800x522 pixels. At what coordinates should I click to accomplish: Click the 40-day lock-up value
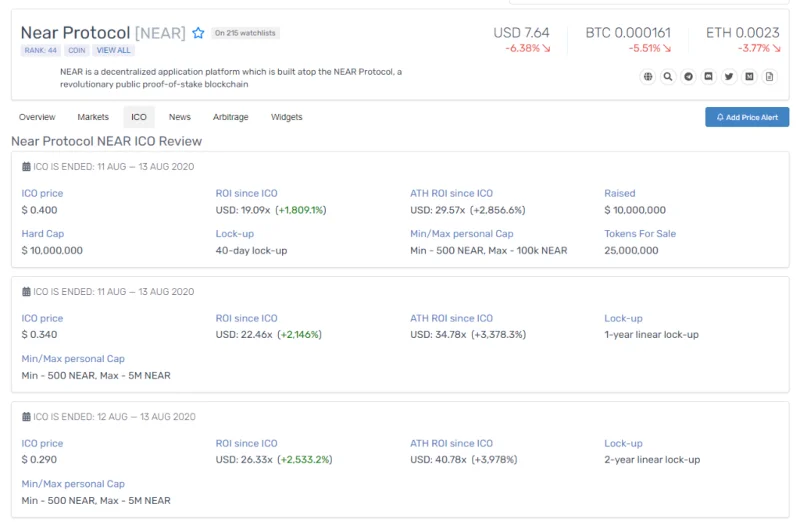pyautogui.click(x=252, y=251)
